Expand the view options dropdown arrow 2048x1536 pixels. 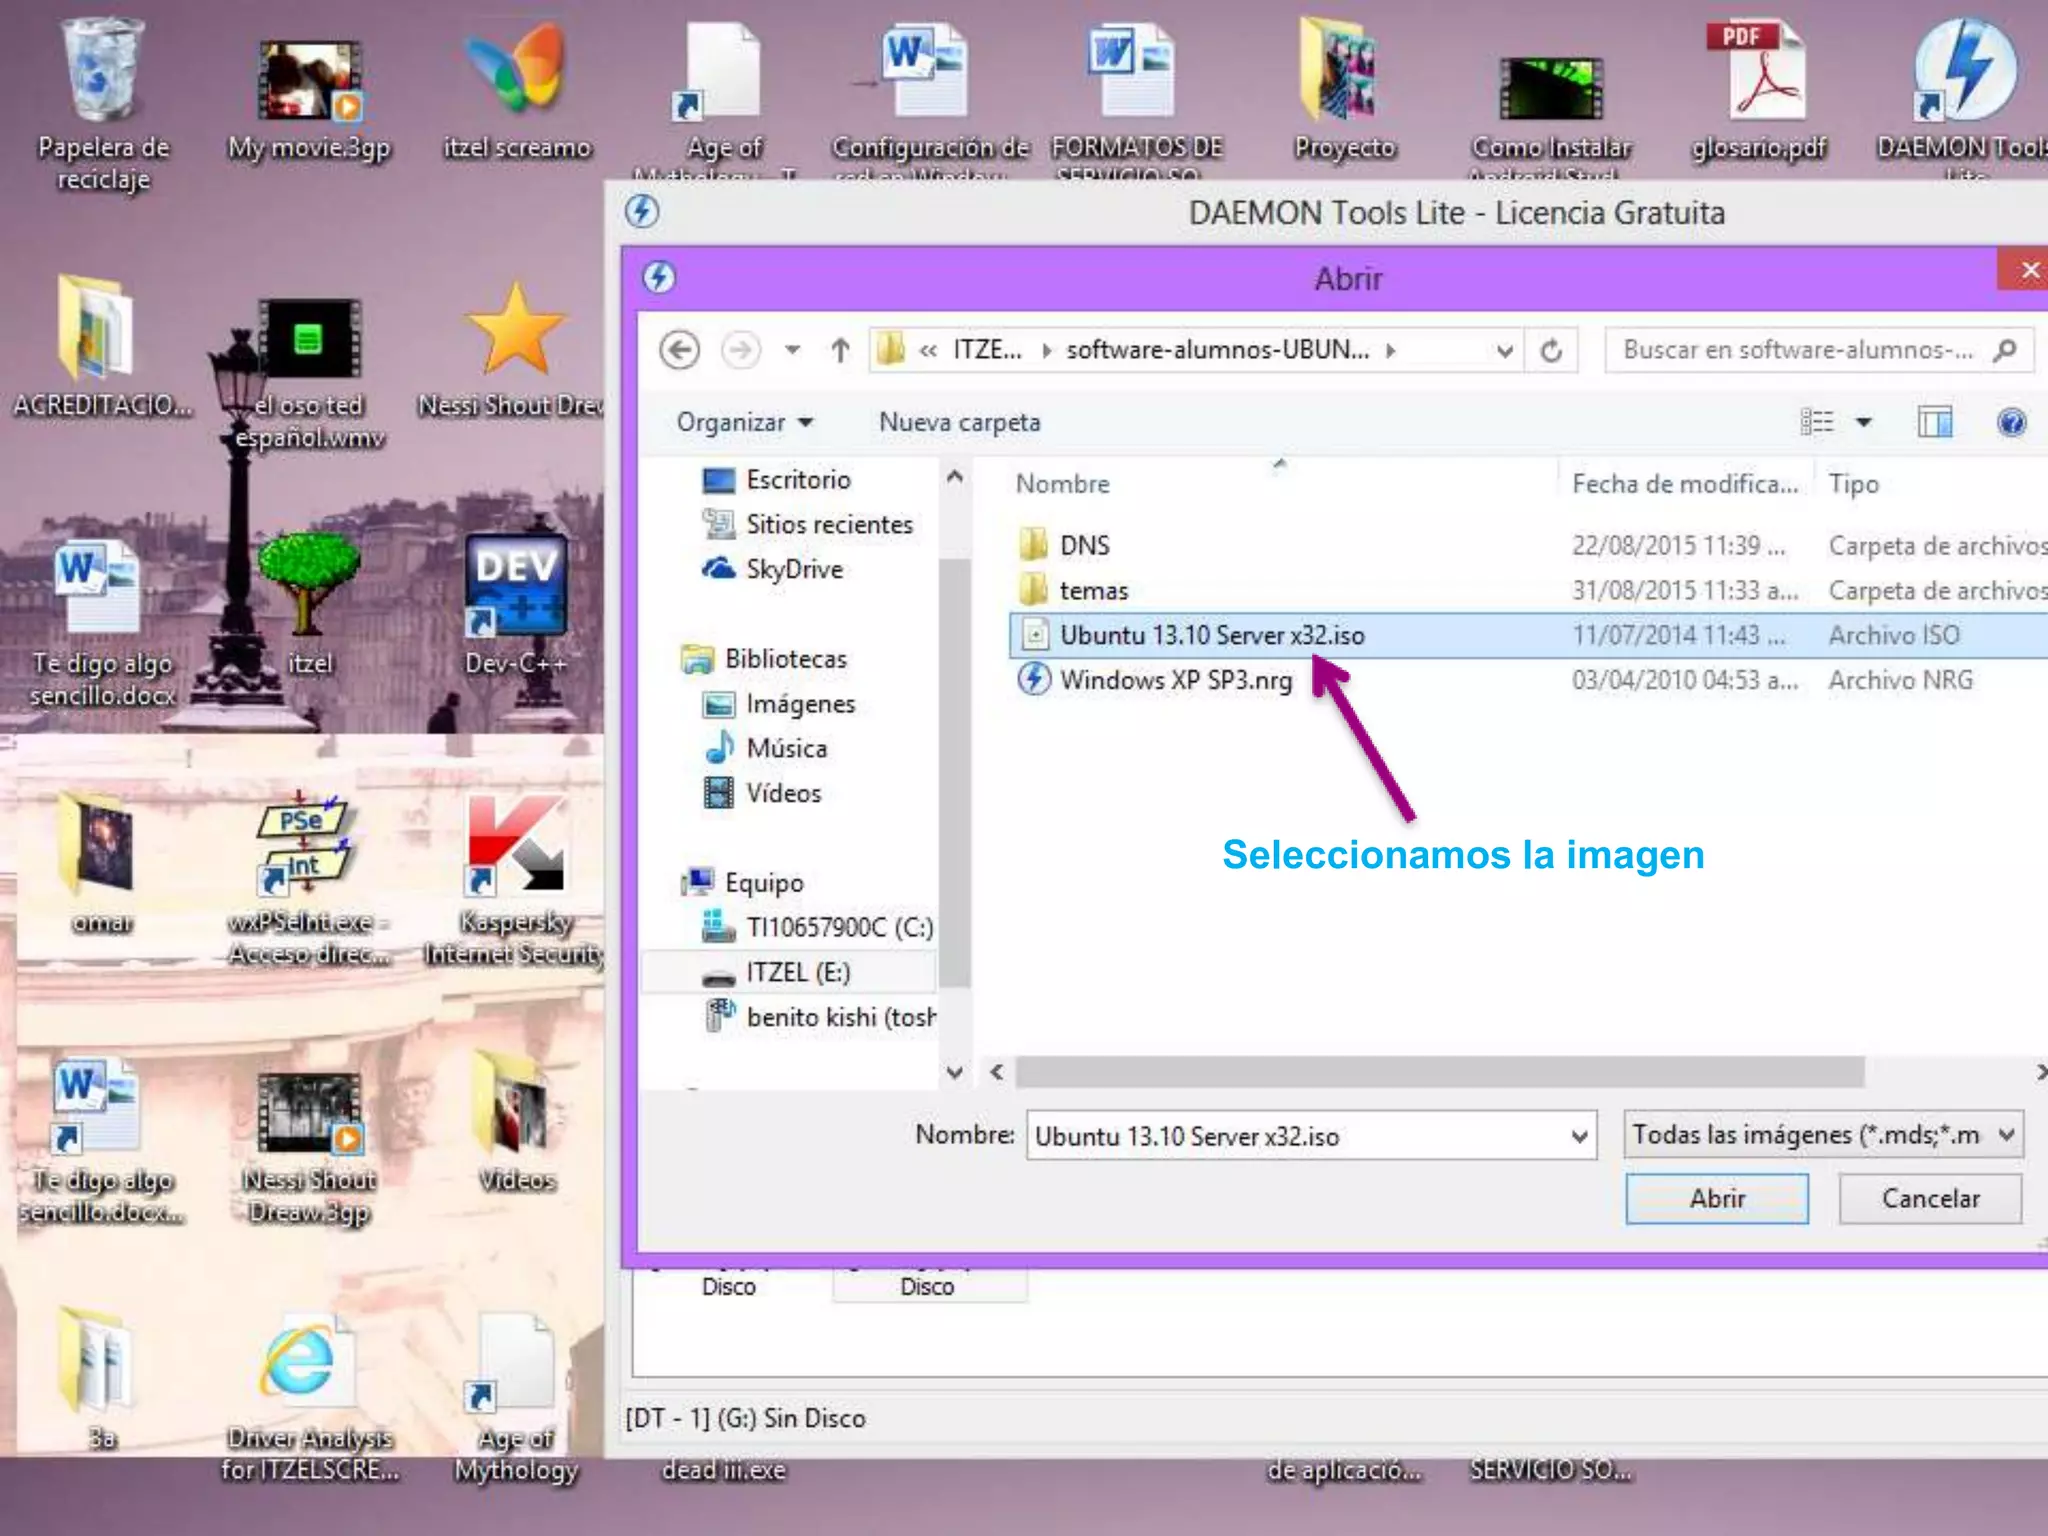(1864, 422)
